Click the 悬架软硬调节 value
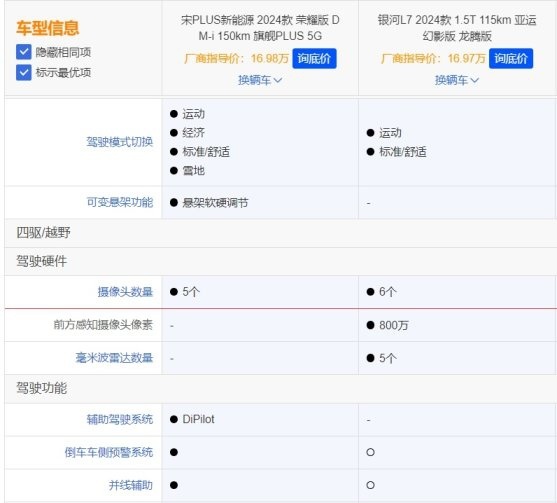Viewport: 557px width, 503px height. coord(215,203)
